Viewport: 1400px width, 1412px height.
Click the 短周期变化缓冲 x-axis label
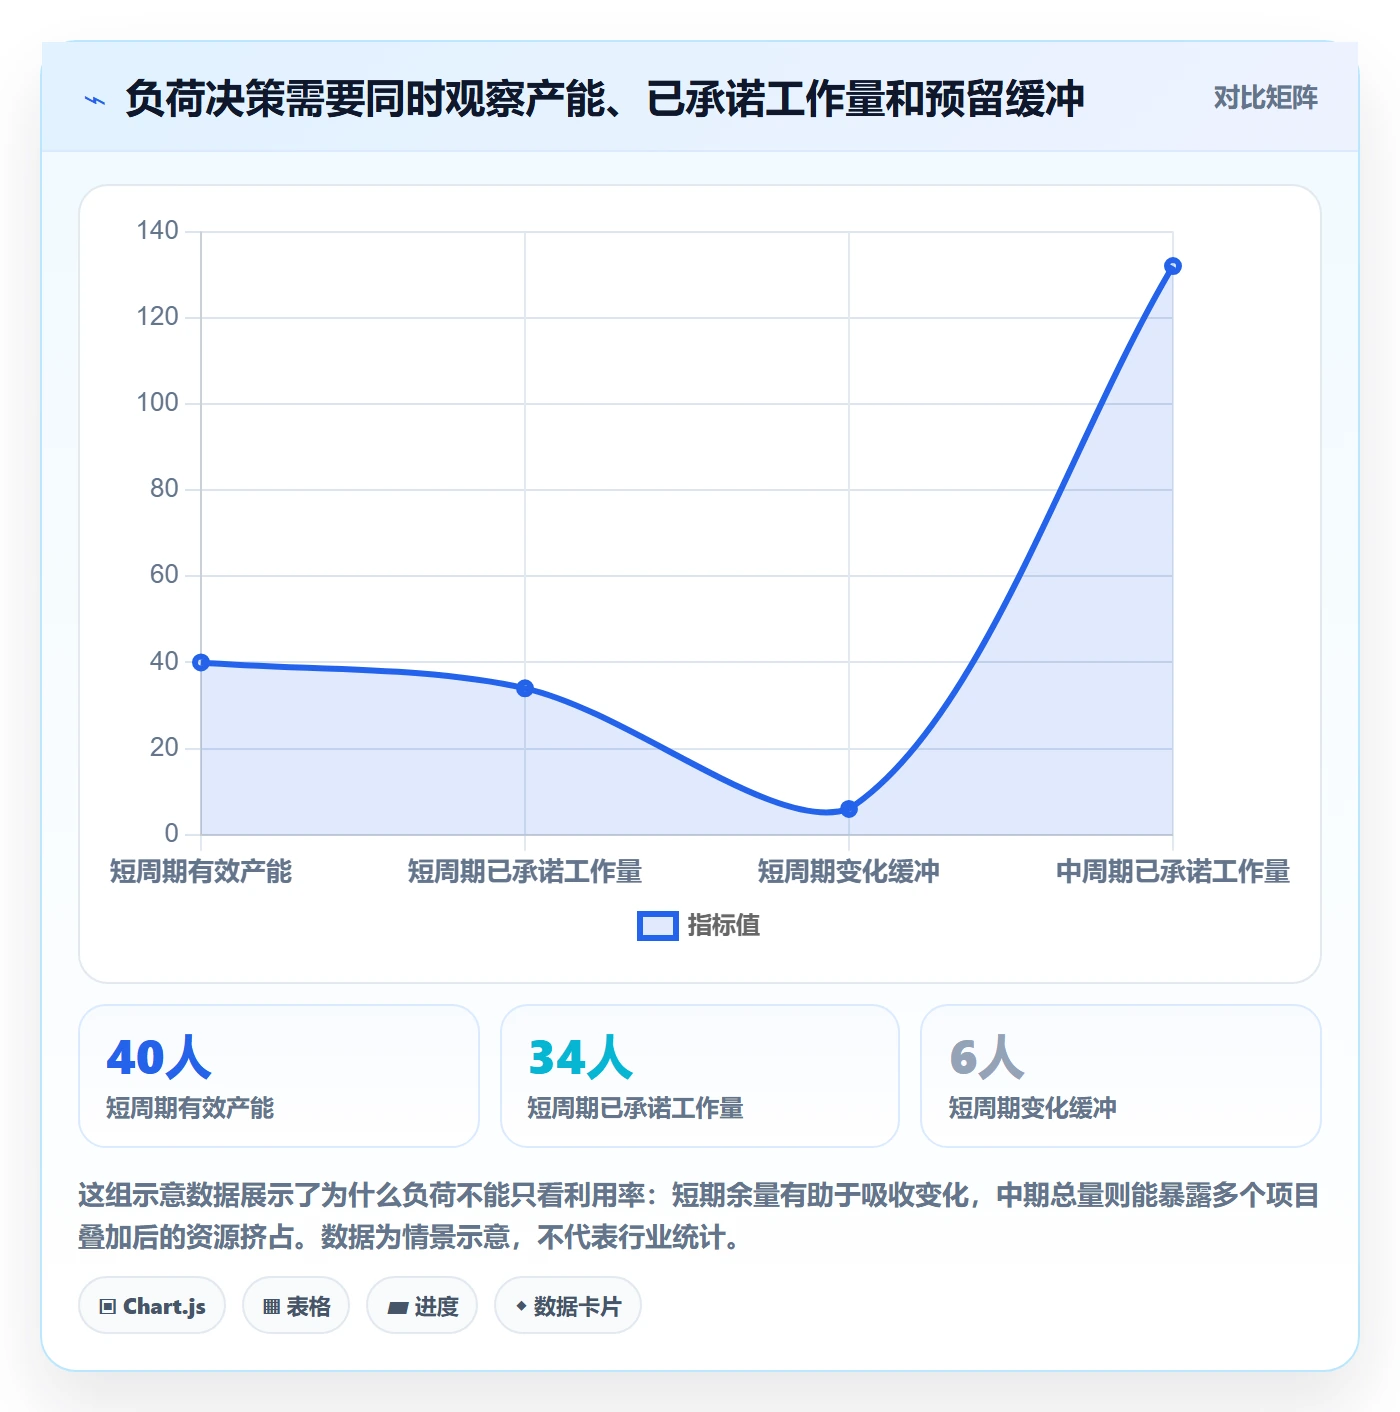pos(849,872)
